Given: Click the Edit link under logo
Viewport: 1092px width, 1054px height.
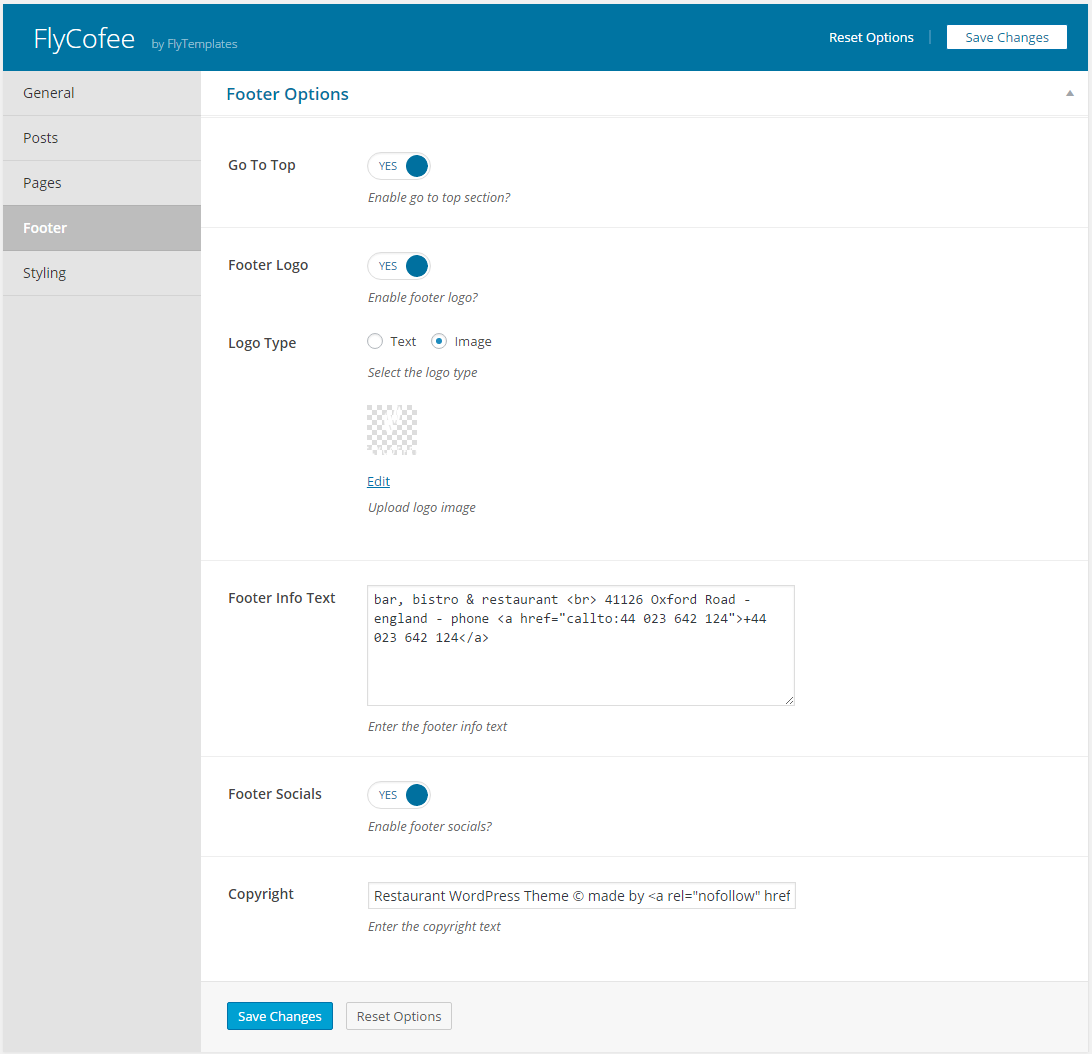Looking at the screenshot, I should click(x=378, y=481).
